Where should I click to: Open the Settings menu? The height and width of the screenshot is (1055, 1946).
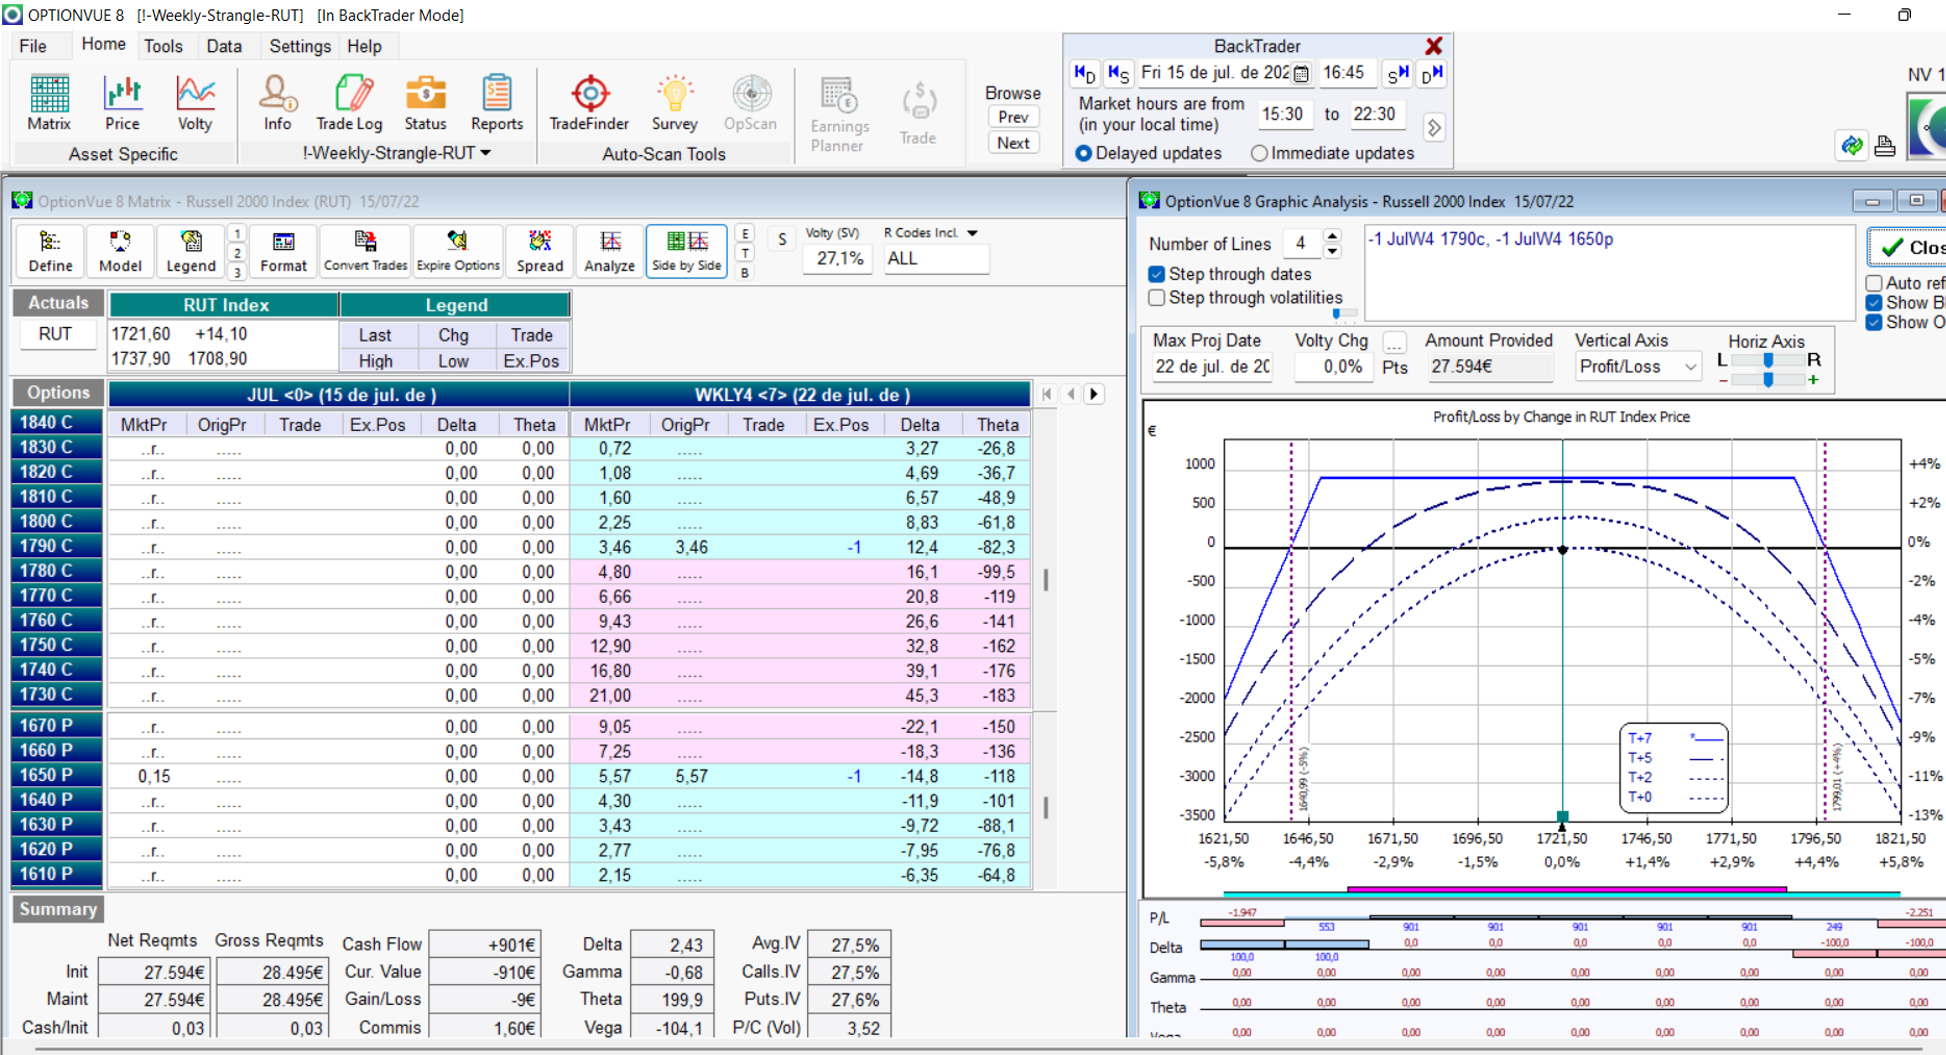(300, 46)
